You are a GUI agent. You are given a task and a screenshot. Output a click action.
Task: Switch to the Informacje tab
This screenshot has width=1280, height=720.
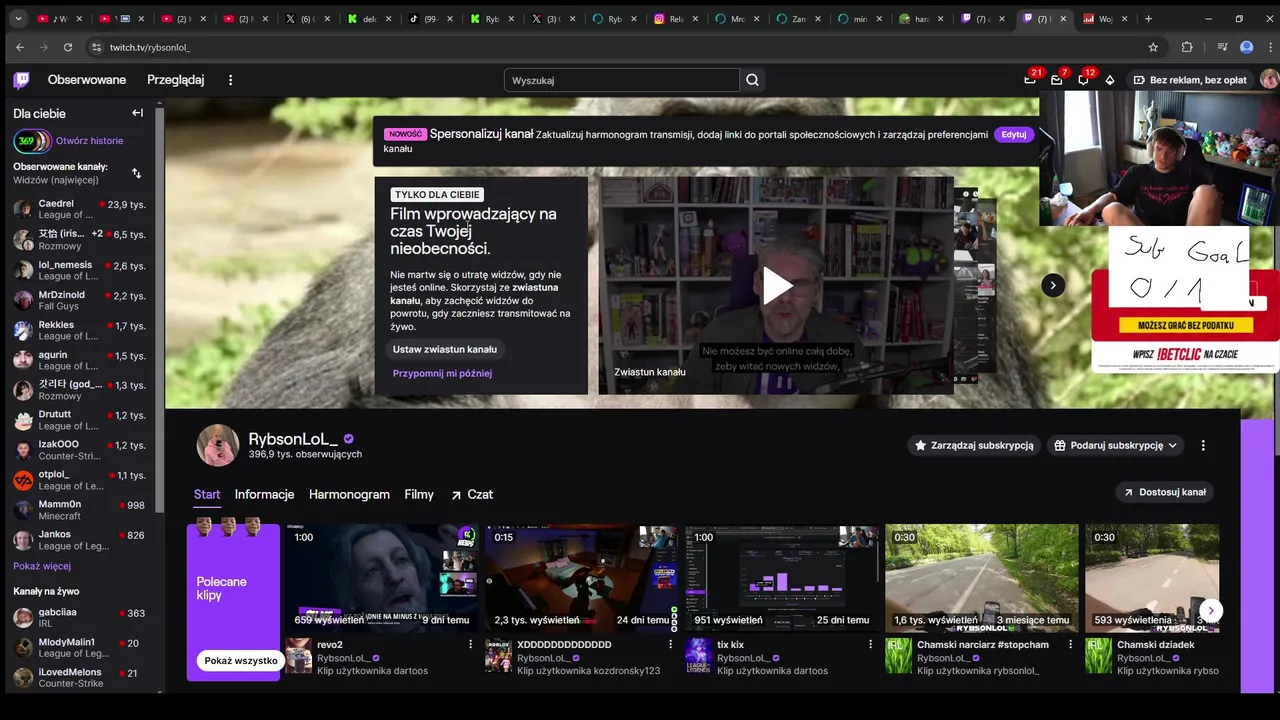click(264, 494)
